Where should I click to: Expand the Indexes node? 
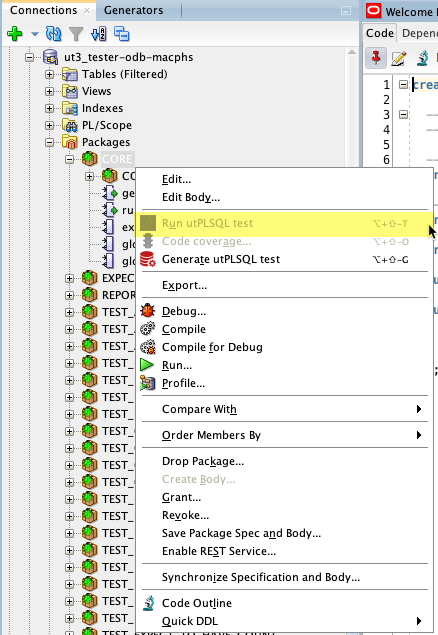click(49, 108)
